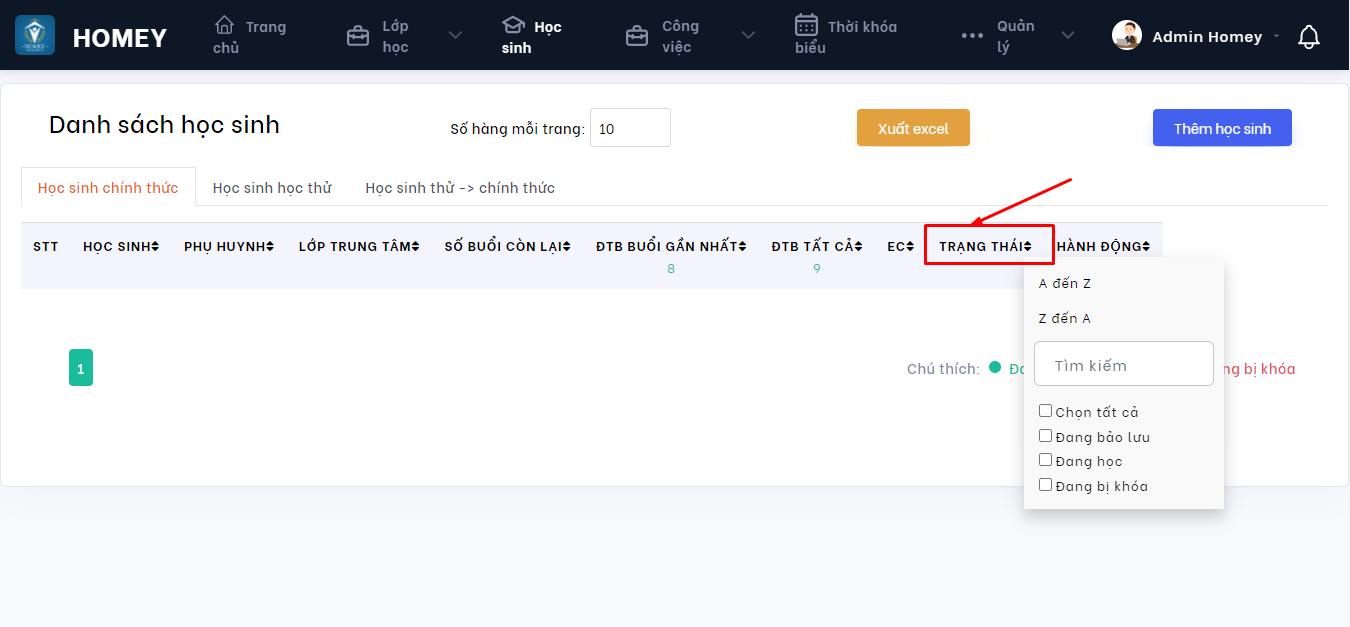1350x627 pixels.
Task: Click the HOMEY logo icon
Action: [x=35, y=36]
